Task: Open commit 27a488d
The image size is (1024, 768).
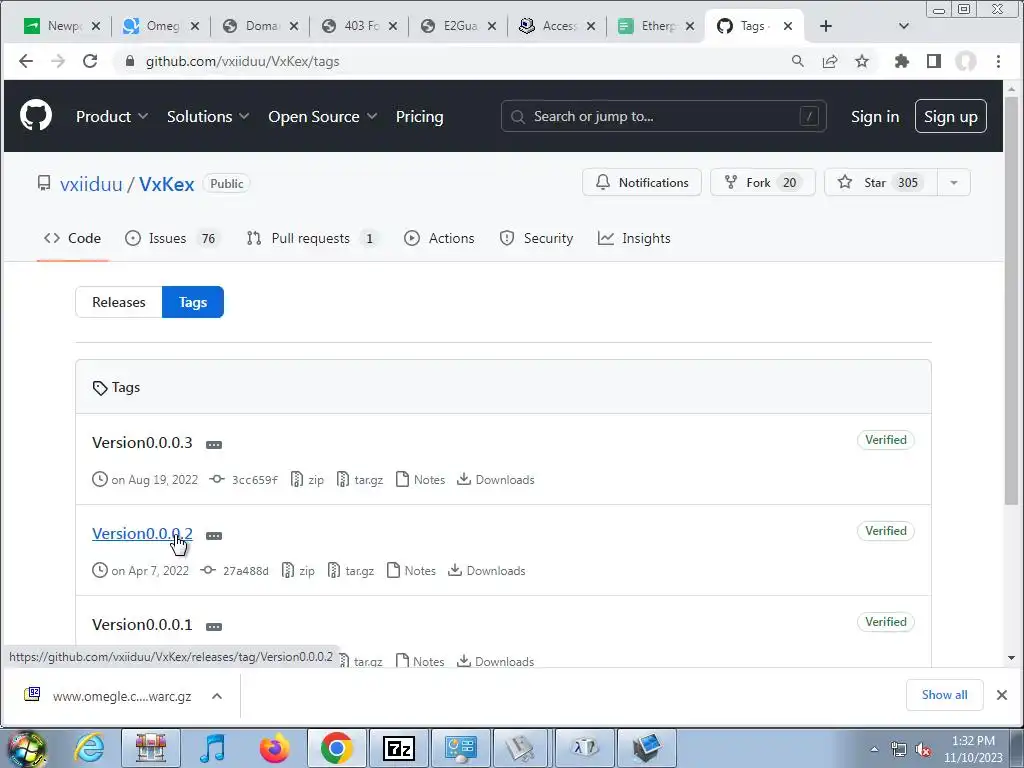Action: pos(246,571)
